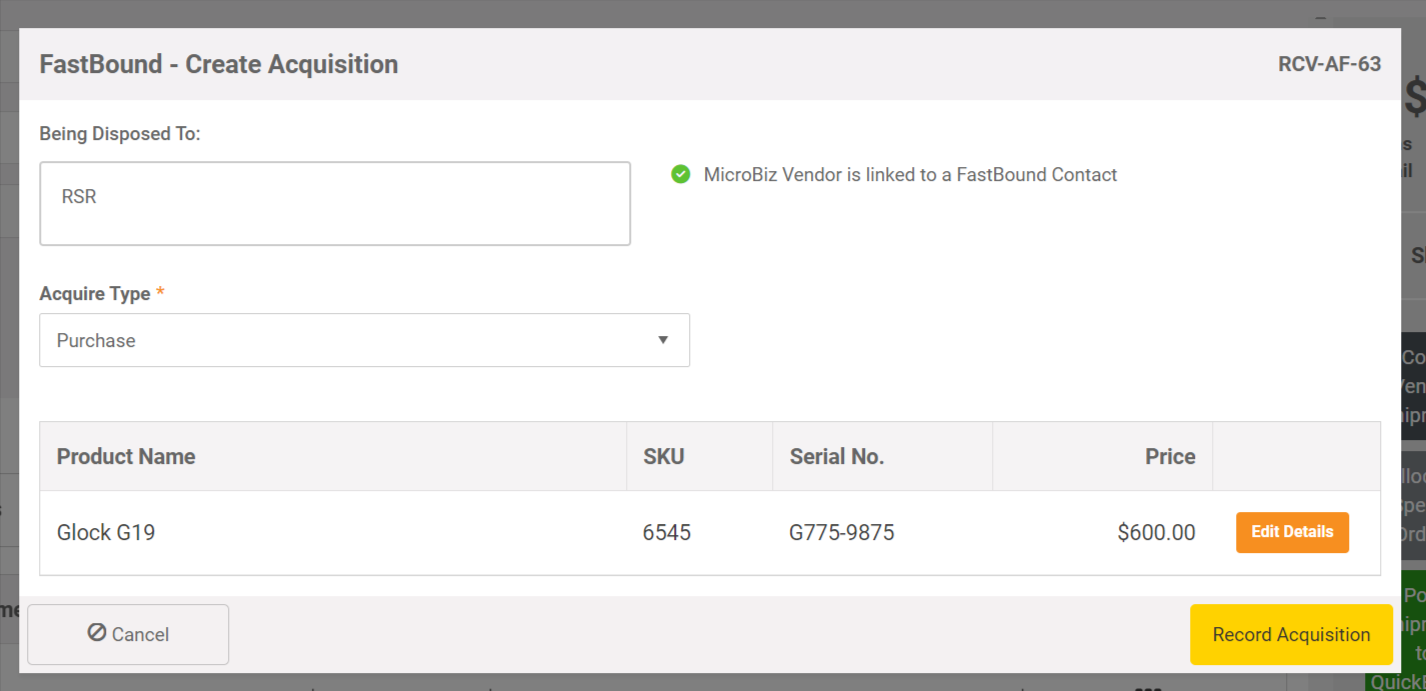Click the FastBound - Create Acquisition title
Image resolution: width=1426 pixels, height=691 pixels.
[219, 64]
